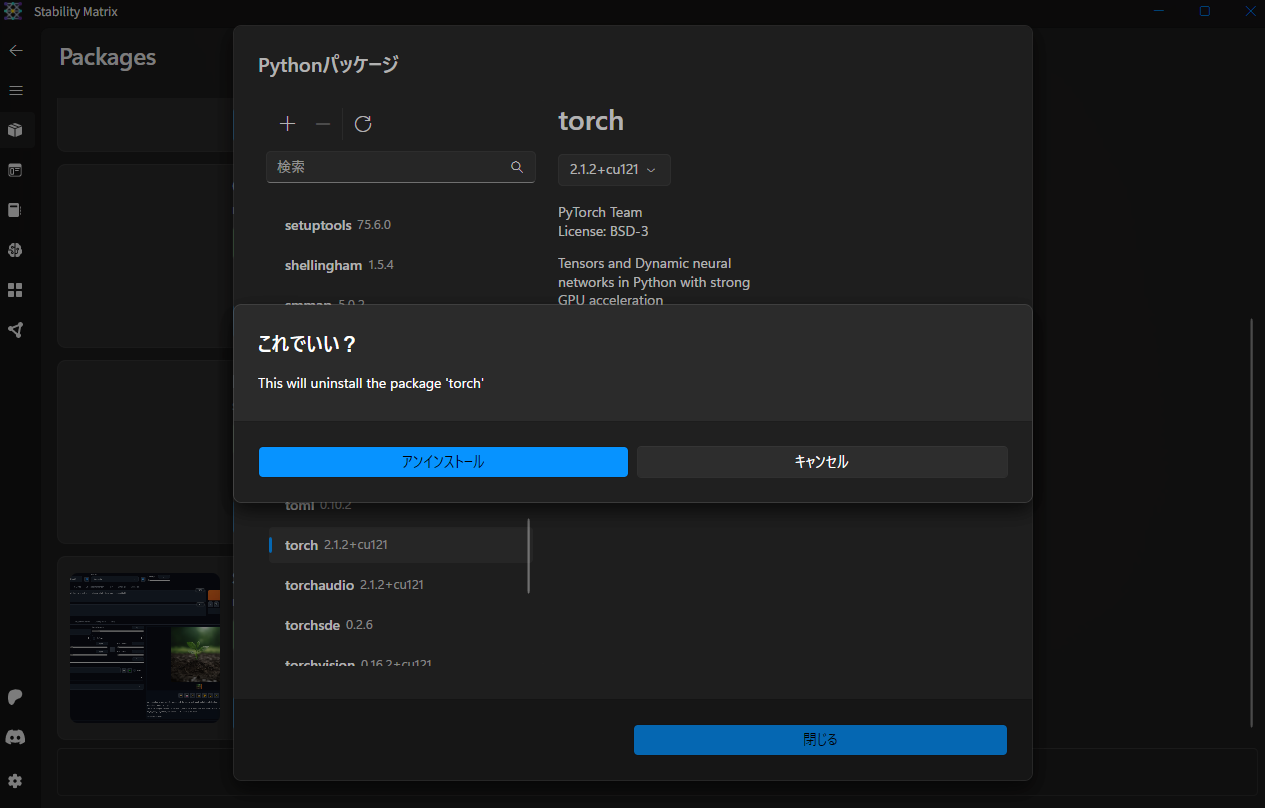The image size is (1265, 808).
Task: Click the 閉じる button
Action: point(820,740)
